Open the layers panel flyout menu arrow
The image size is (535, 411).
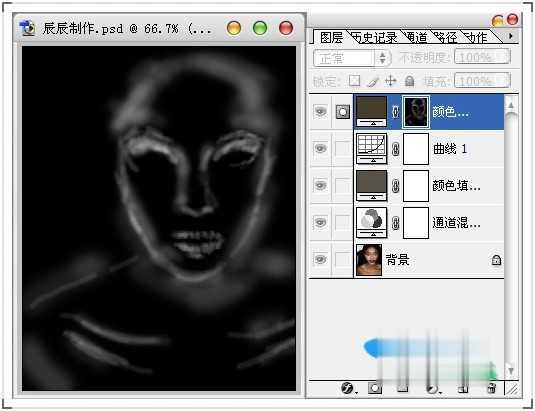511,36
